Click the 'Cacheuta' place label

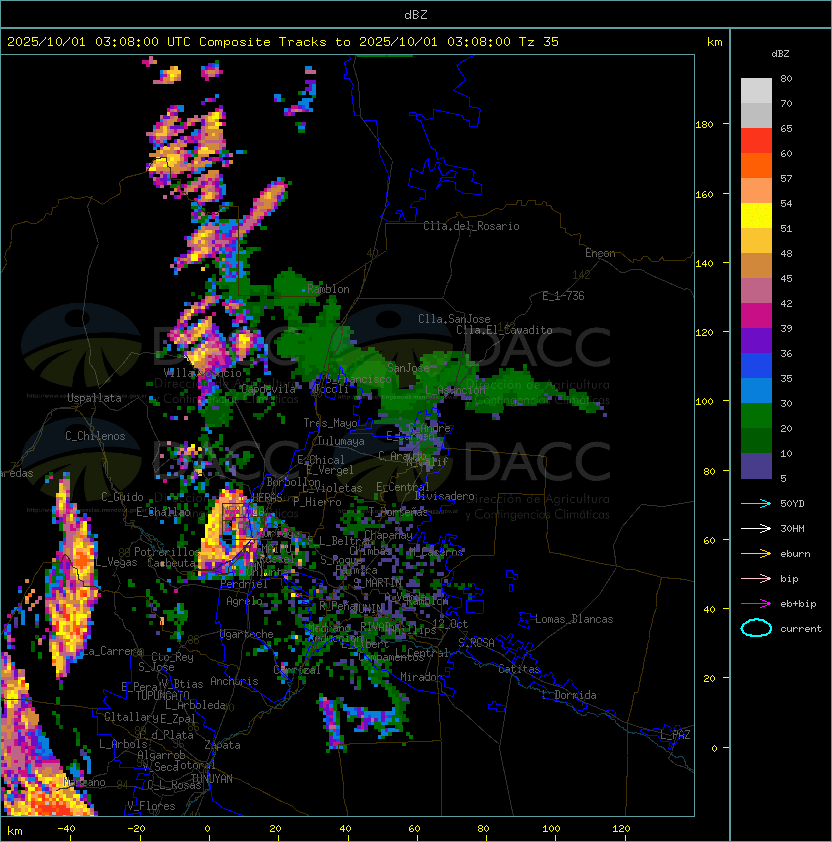tap(171, 563)
